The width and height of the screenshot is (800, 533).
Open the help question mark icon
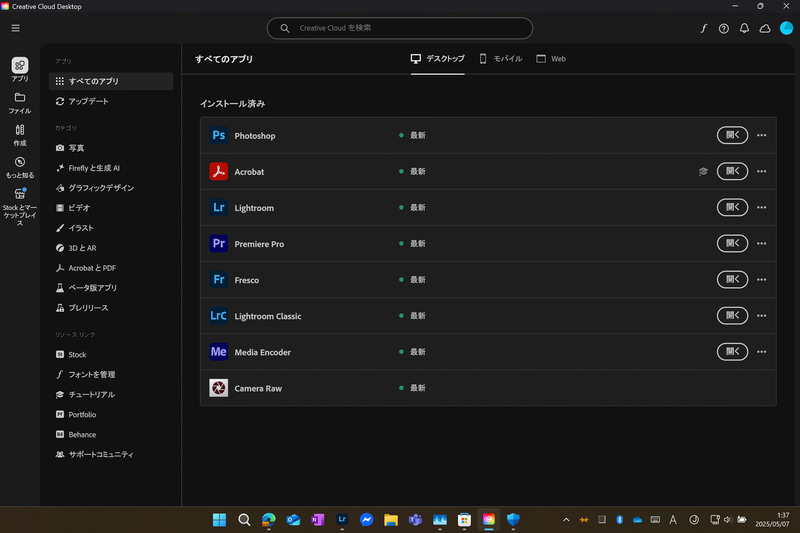tap(723, 29)
